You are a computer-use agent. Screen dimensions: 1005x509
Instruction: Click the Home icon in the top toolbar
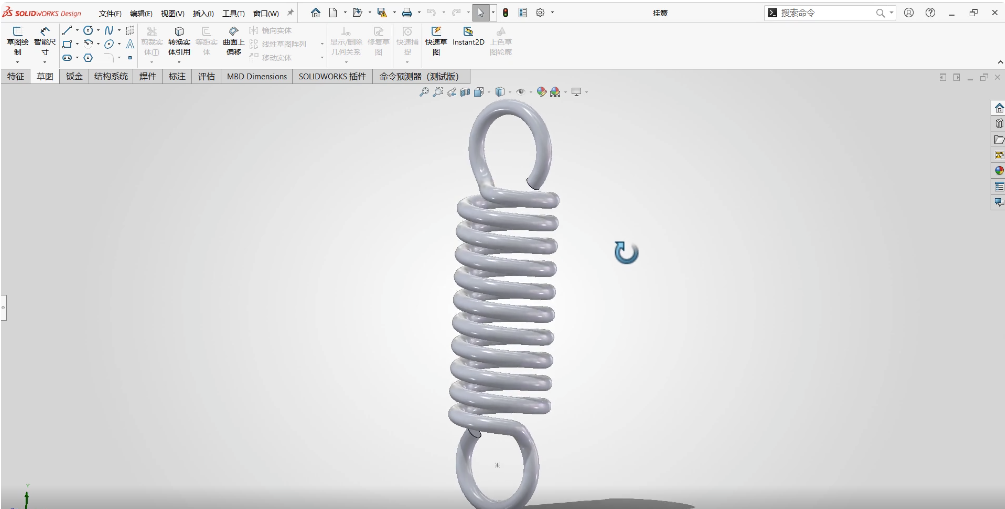316,13
